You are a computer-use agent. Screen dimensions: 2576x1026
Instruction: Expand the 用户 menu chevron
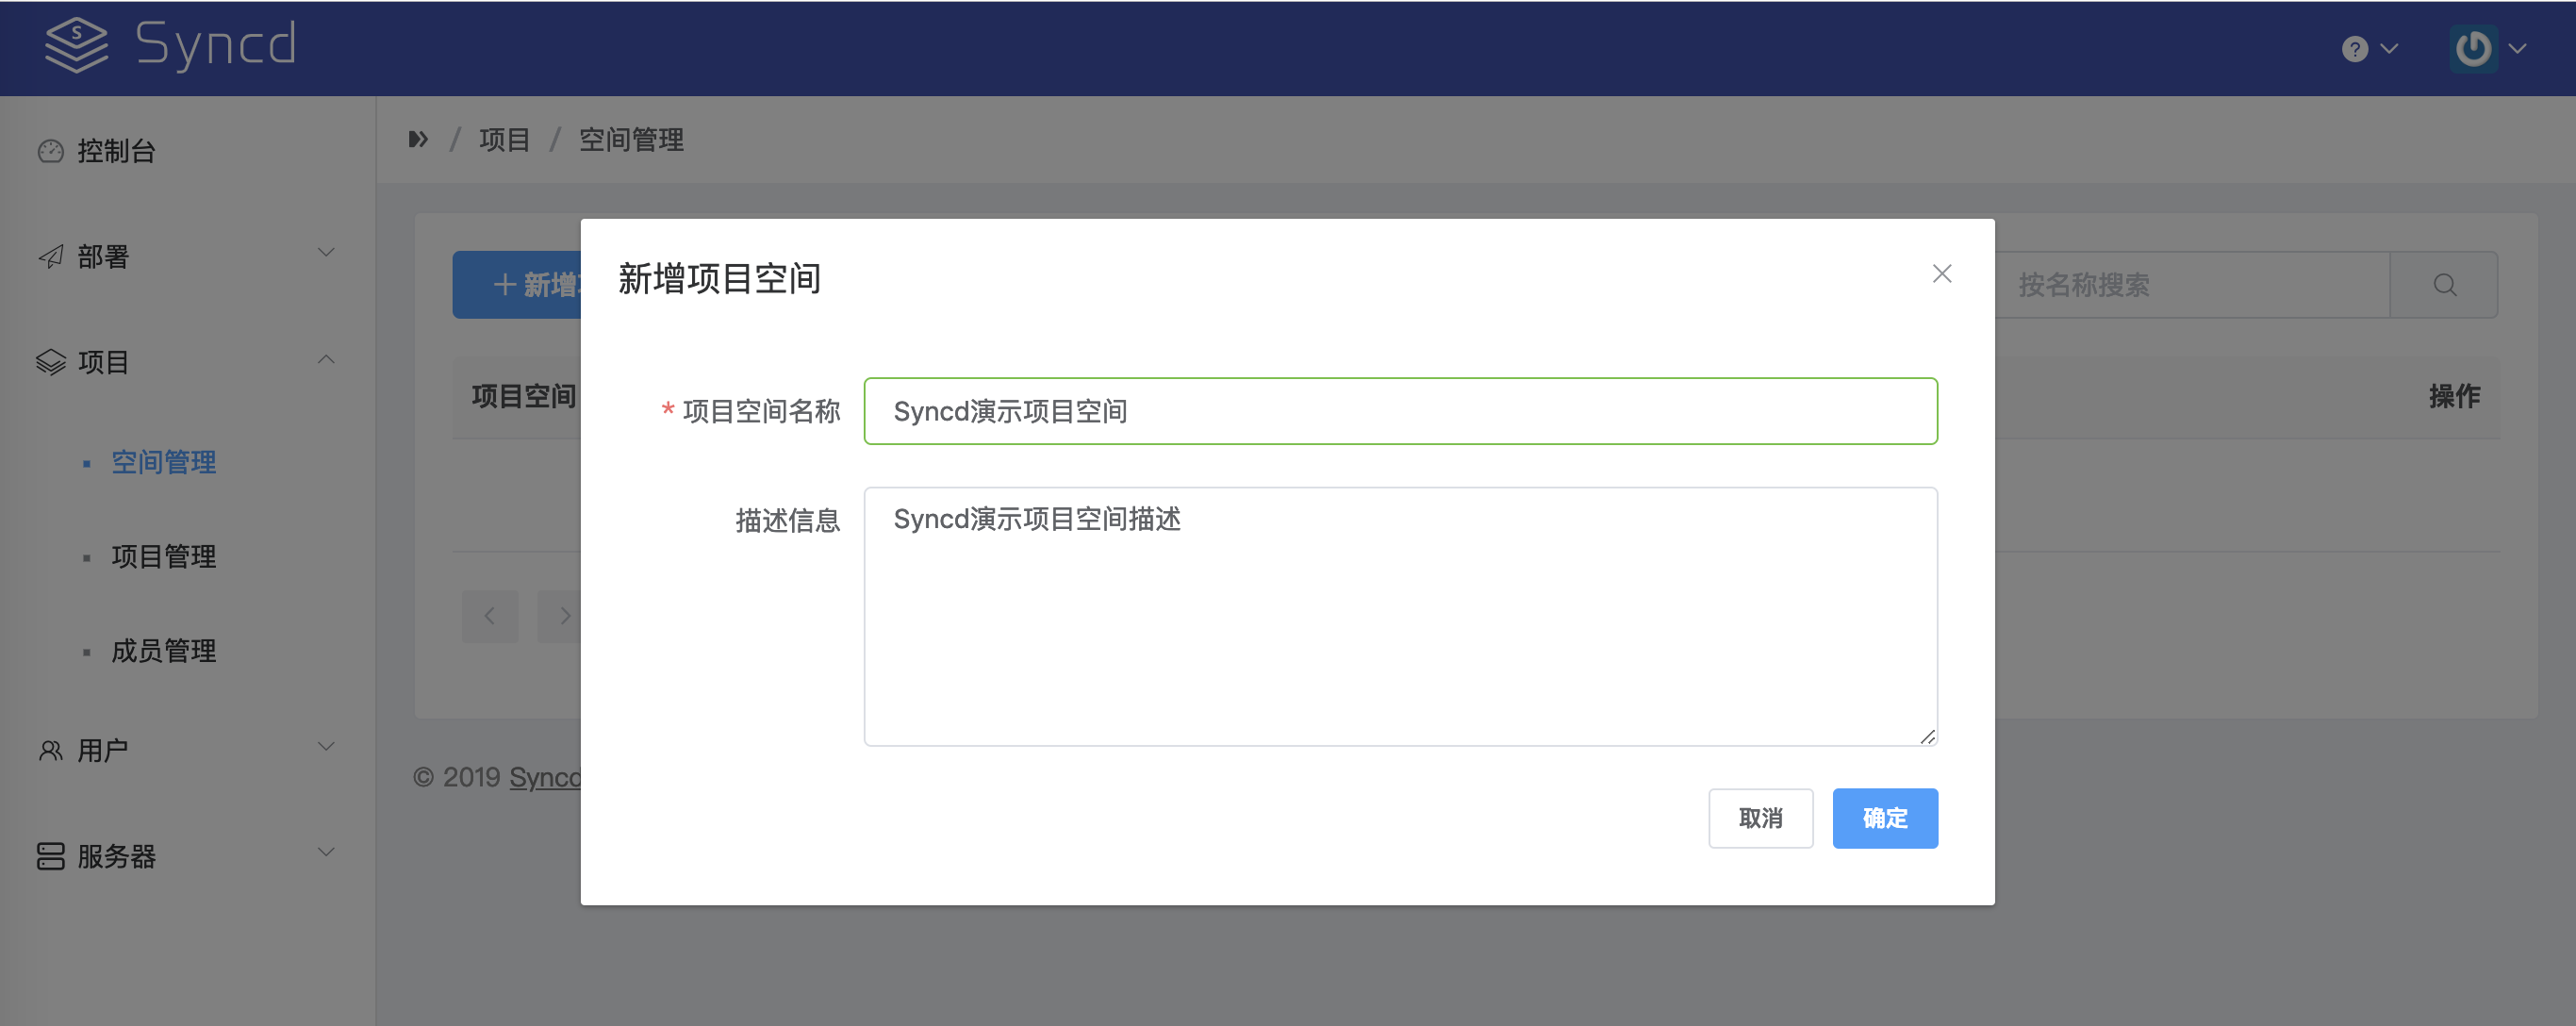pyautogui.click(x=326, y=746)
